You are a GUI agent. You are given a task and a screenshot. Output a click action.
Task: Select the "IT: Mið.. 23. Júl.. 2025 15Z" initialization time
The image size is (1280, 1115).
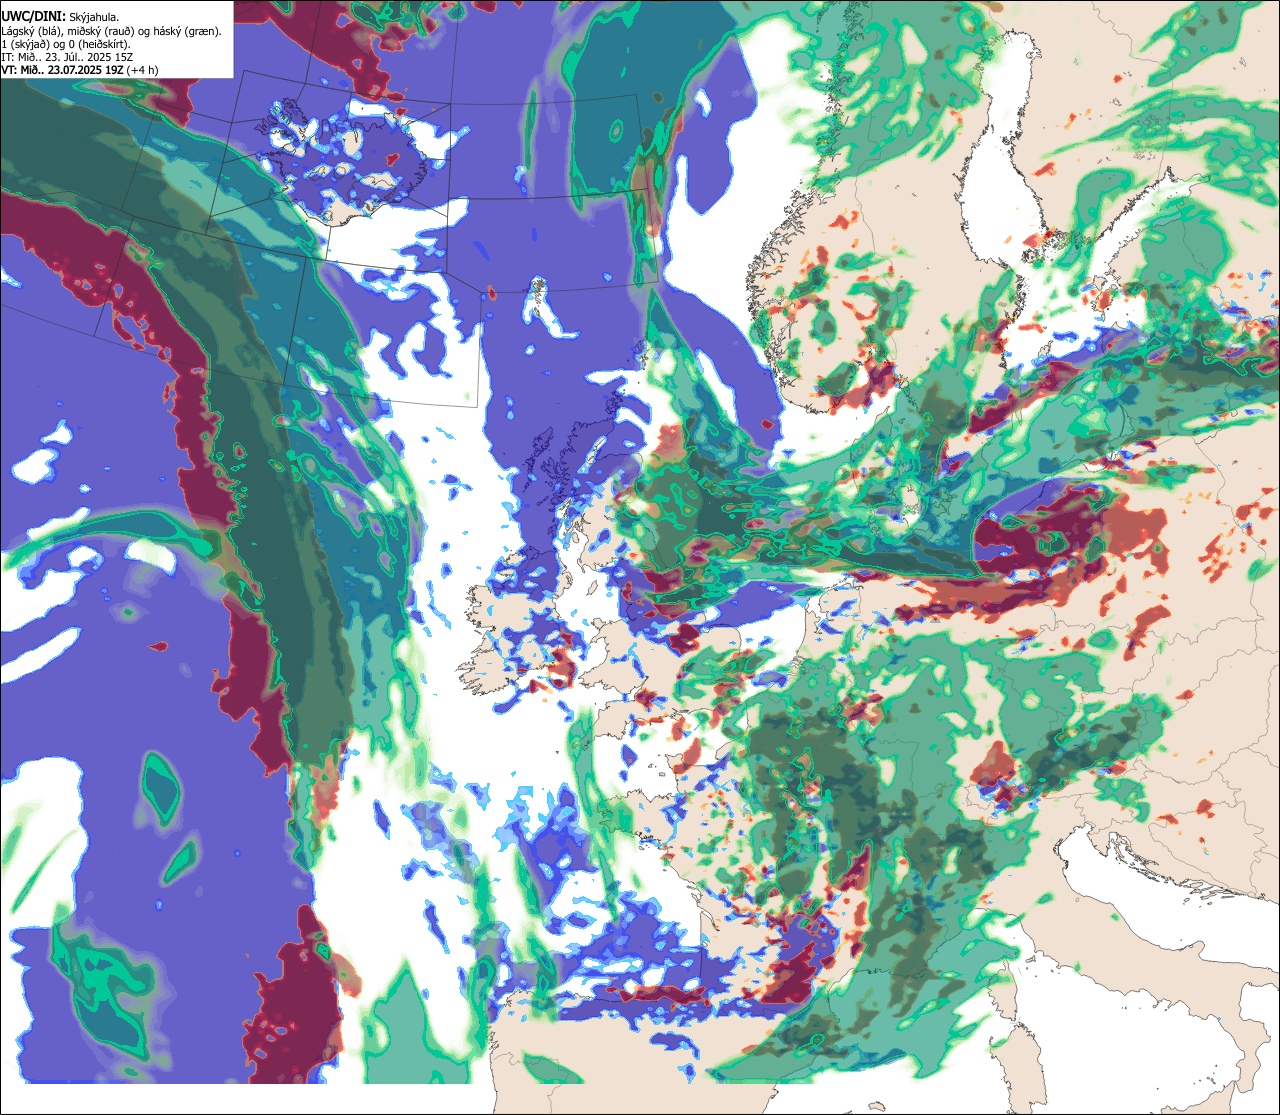pyautogui.click(x=68, y=57)
